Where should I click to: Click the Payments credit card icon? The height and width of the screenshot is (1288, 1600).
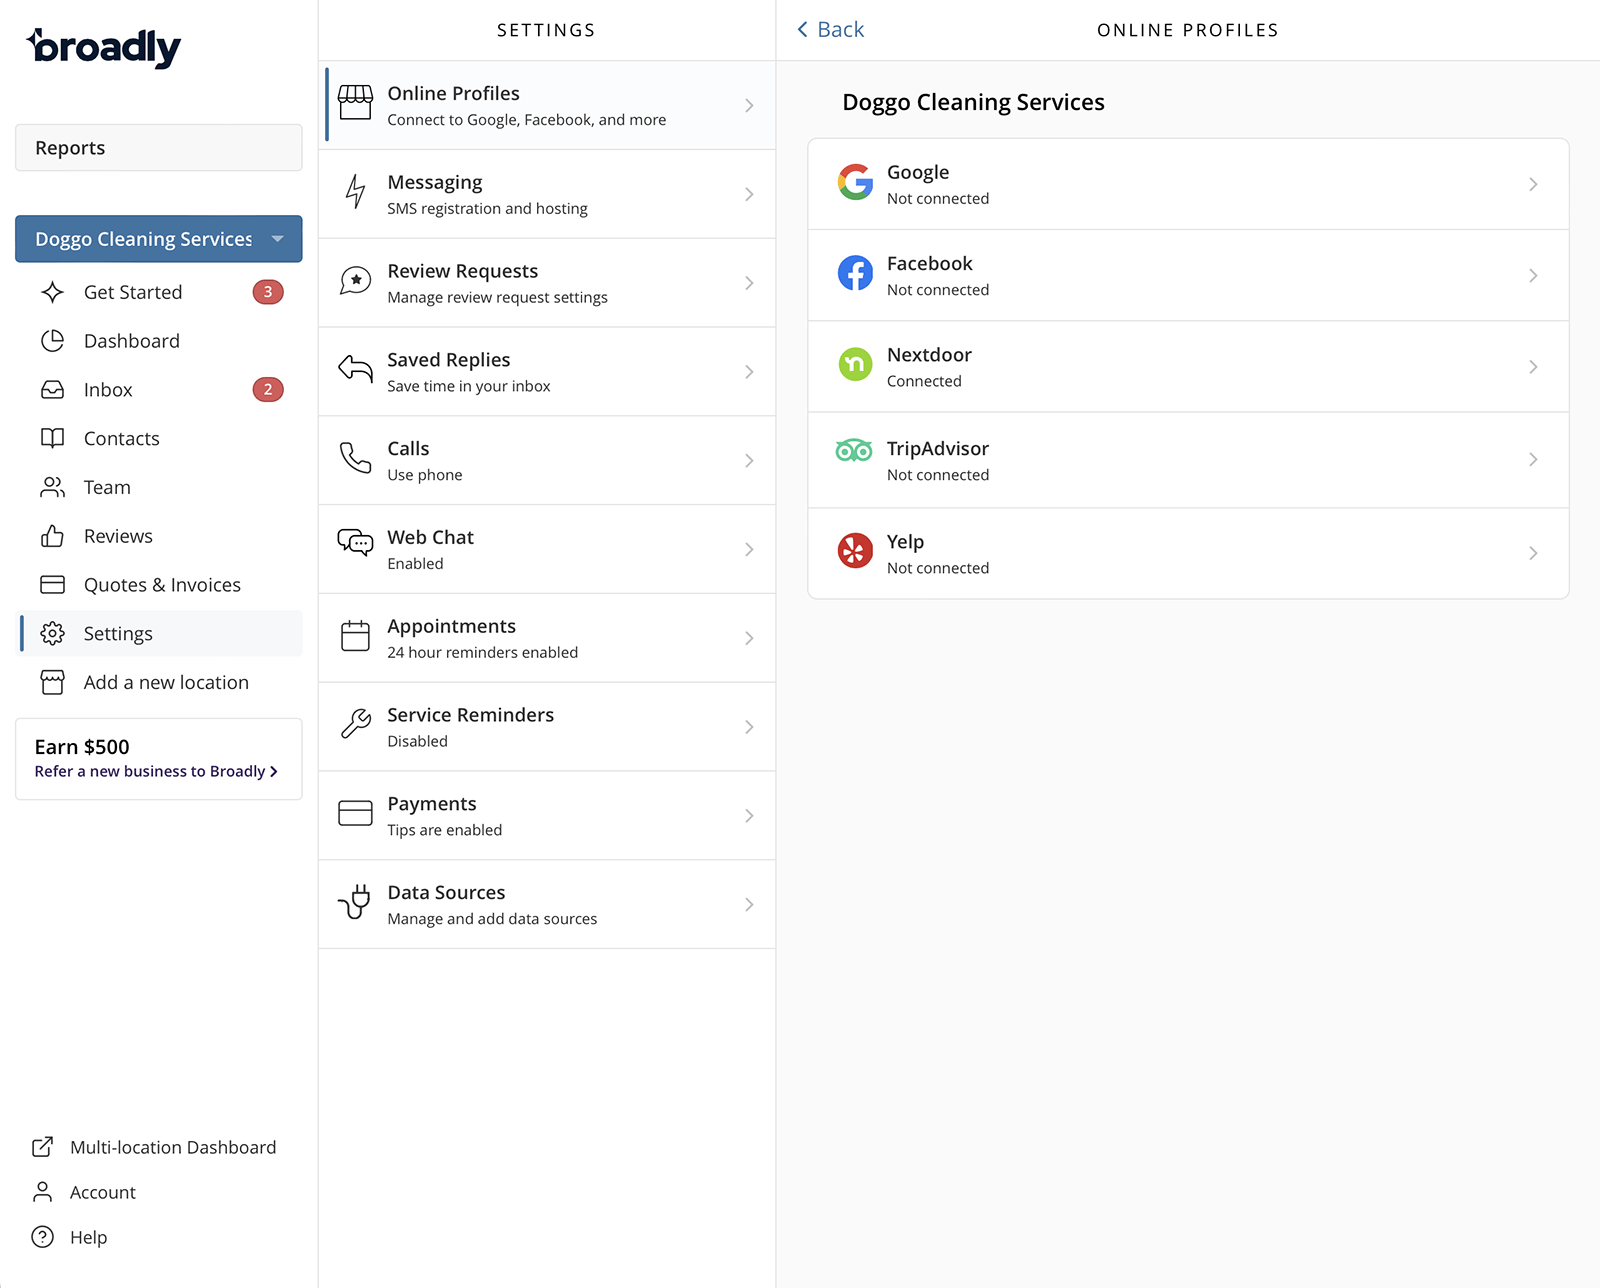point(355,813)
